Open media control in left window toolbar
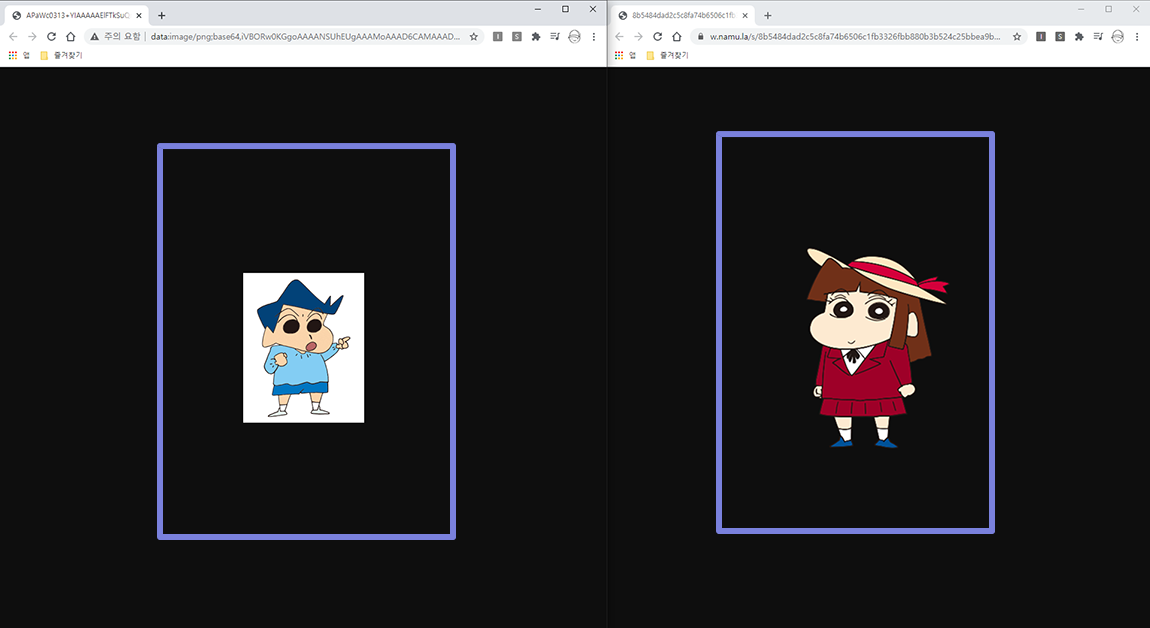 click(555, 37)
